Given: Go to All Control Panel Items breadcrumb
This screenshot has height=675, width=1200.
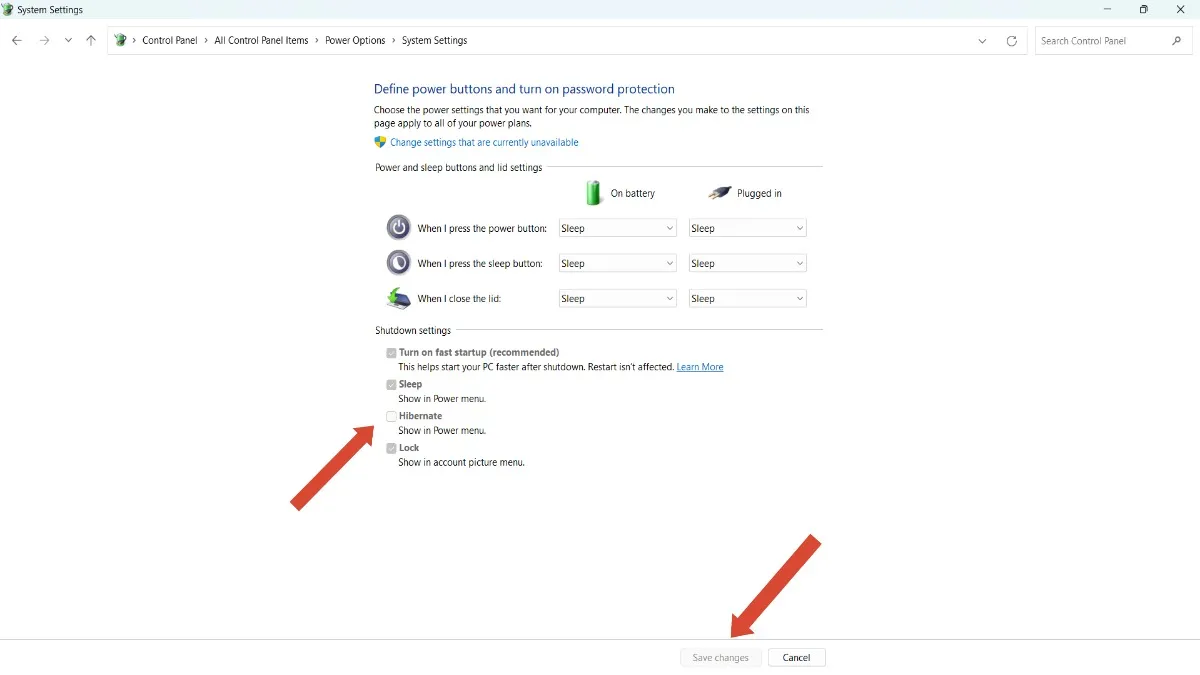Looking at the screenshot, I should pos(261,41).
